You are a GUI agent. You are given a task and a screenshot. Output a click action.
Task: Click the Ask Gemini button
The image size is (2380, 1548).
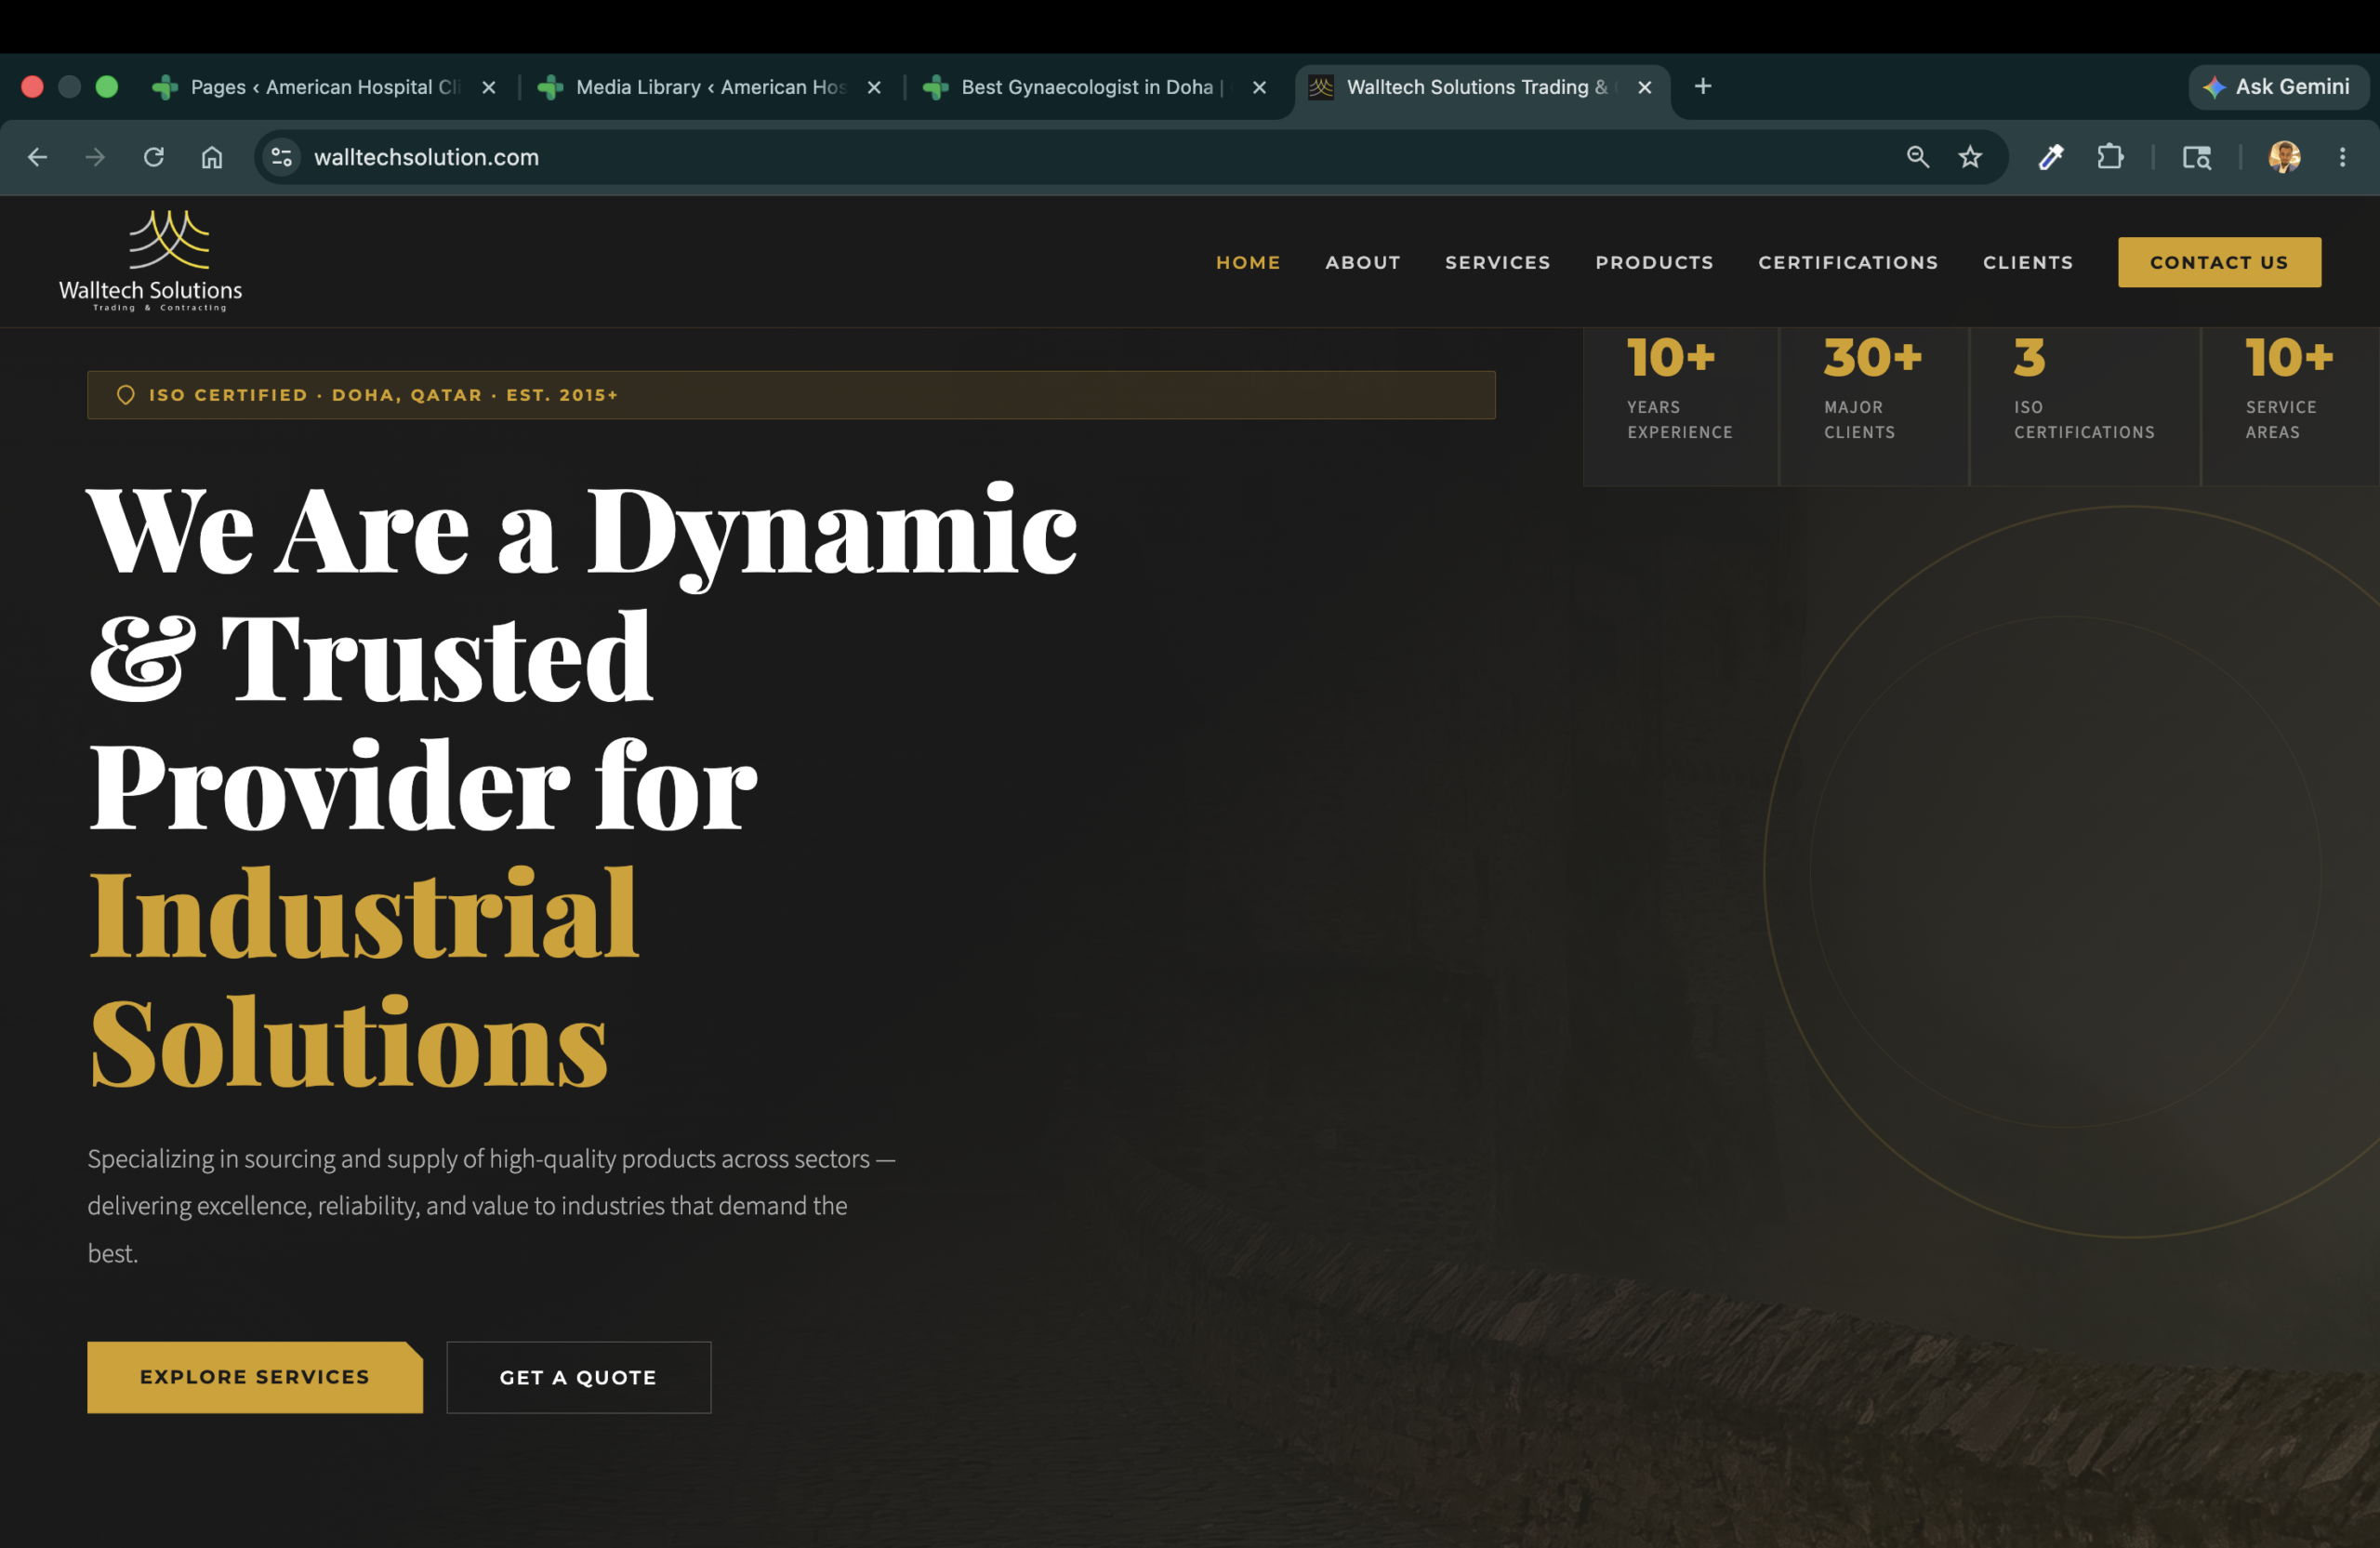coord(2277,87)
